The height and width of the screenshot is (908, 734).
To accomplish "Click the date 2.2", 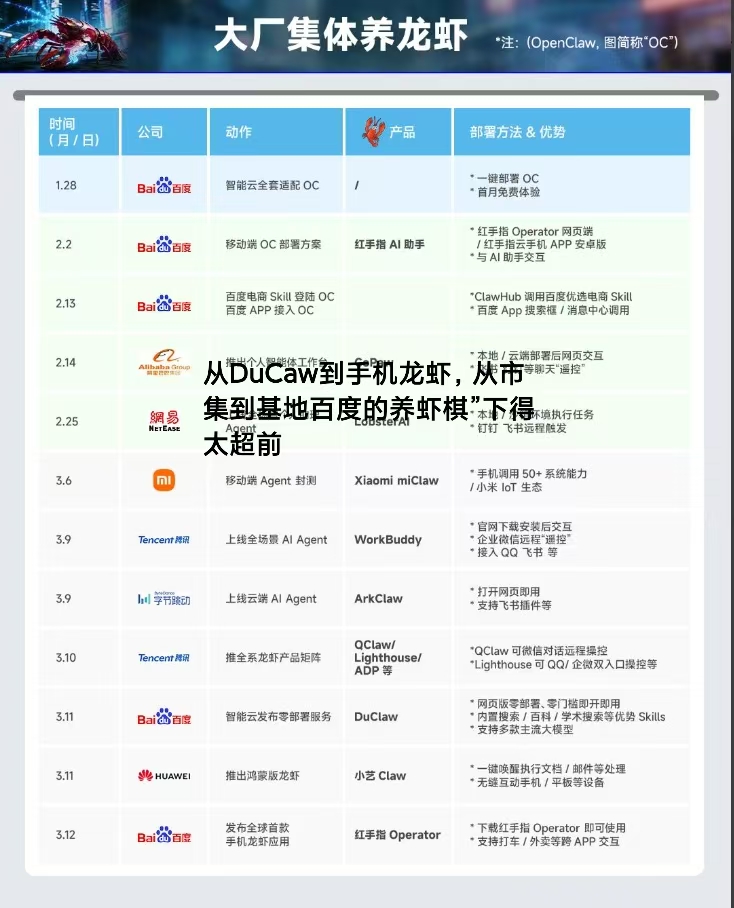I will (x=64, y=244).
